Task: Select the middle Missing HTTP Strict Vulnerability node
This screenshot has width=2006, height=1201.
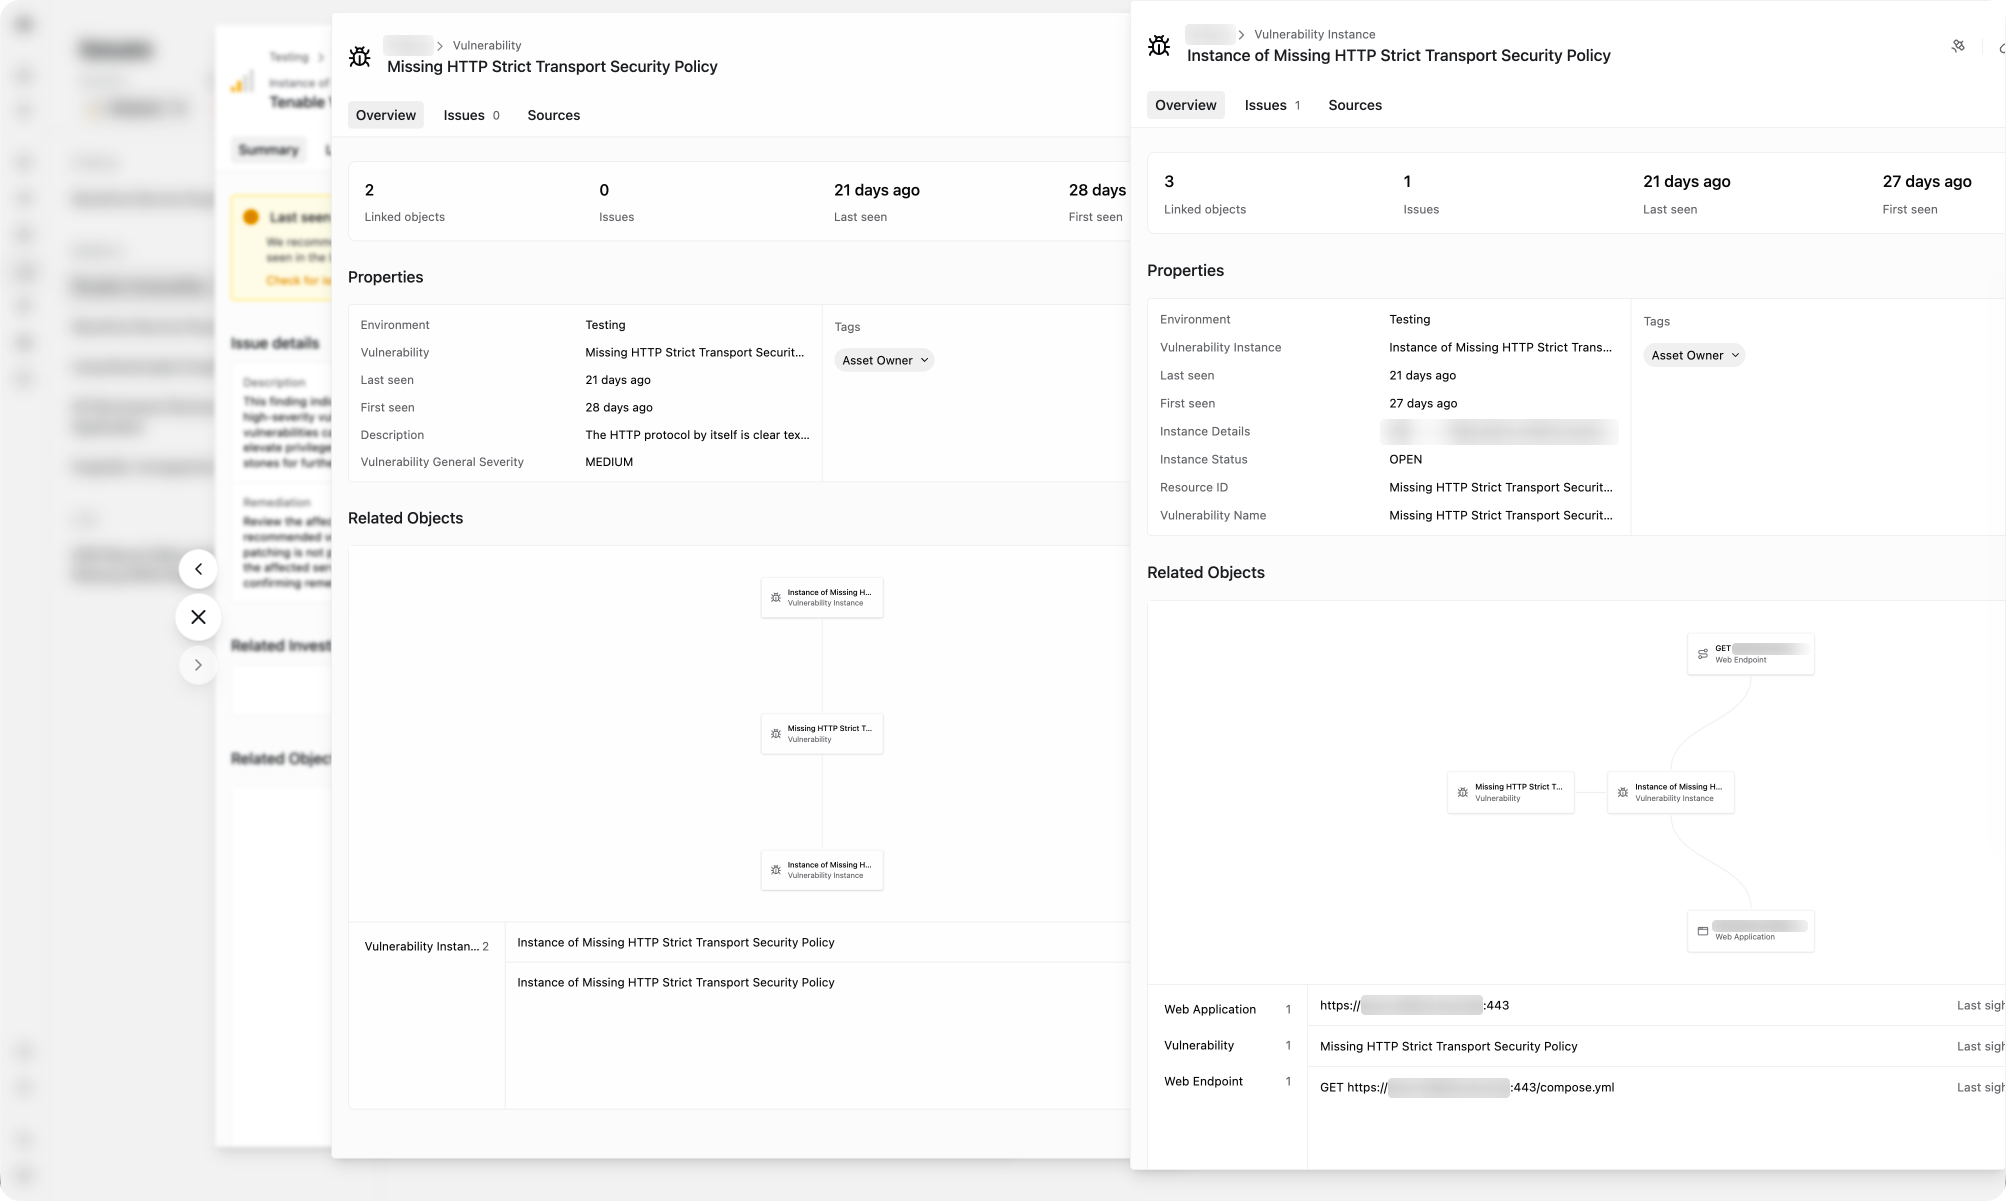Action: [x=821, y=734]
